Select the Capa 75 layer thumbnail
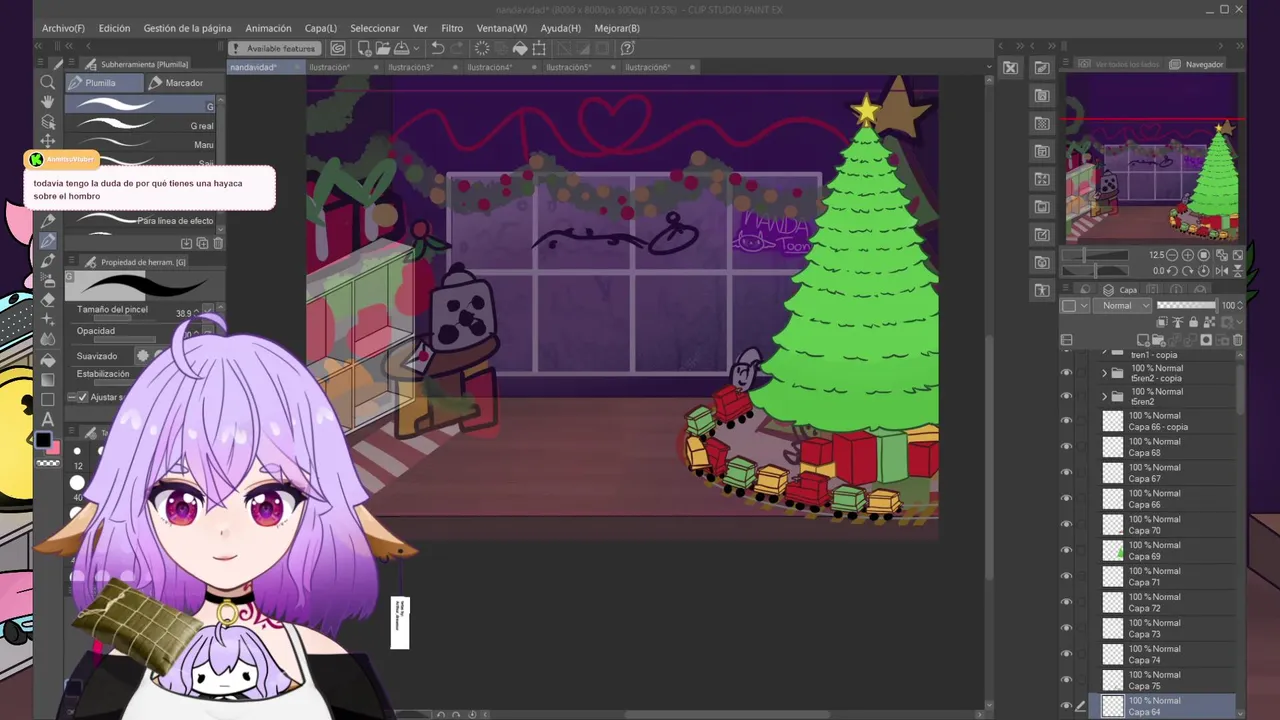 point(1113,681)
